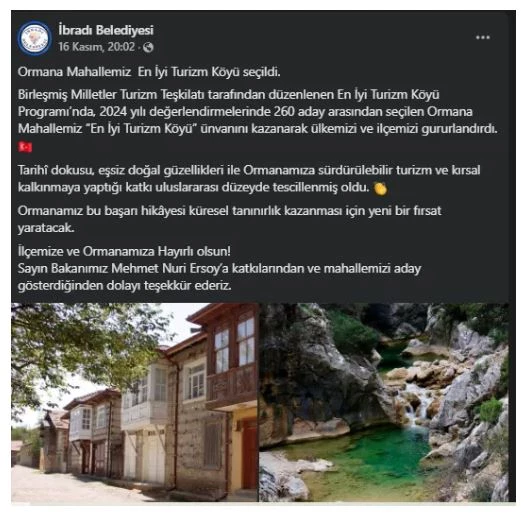The width and height of the screenshot is (527, 514).
Task: Click the line starting "Tarihî dokusu, eşsiz doğal"
Action: (x=249, y=170)
